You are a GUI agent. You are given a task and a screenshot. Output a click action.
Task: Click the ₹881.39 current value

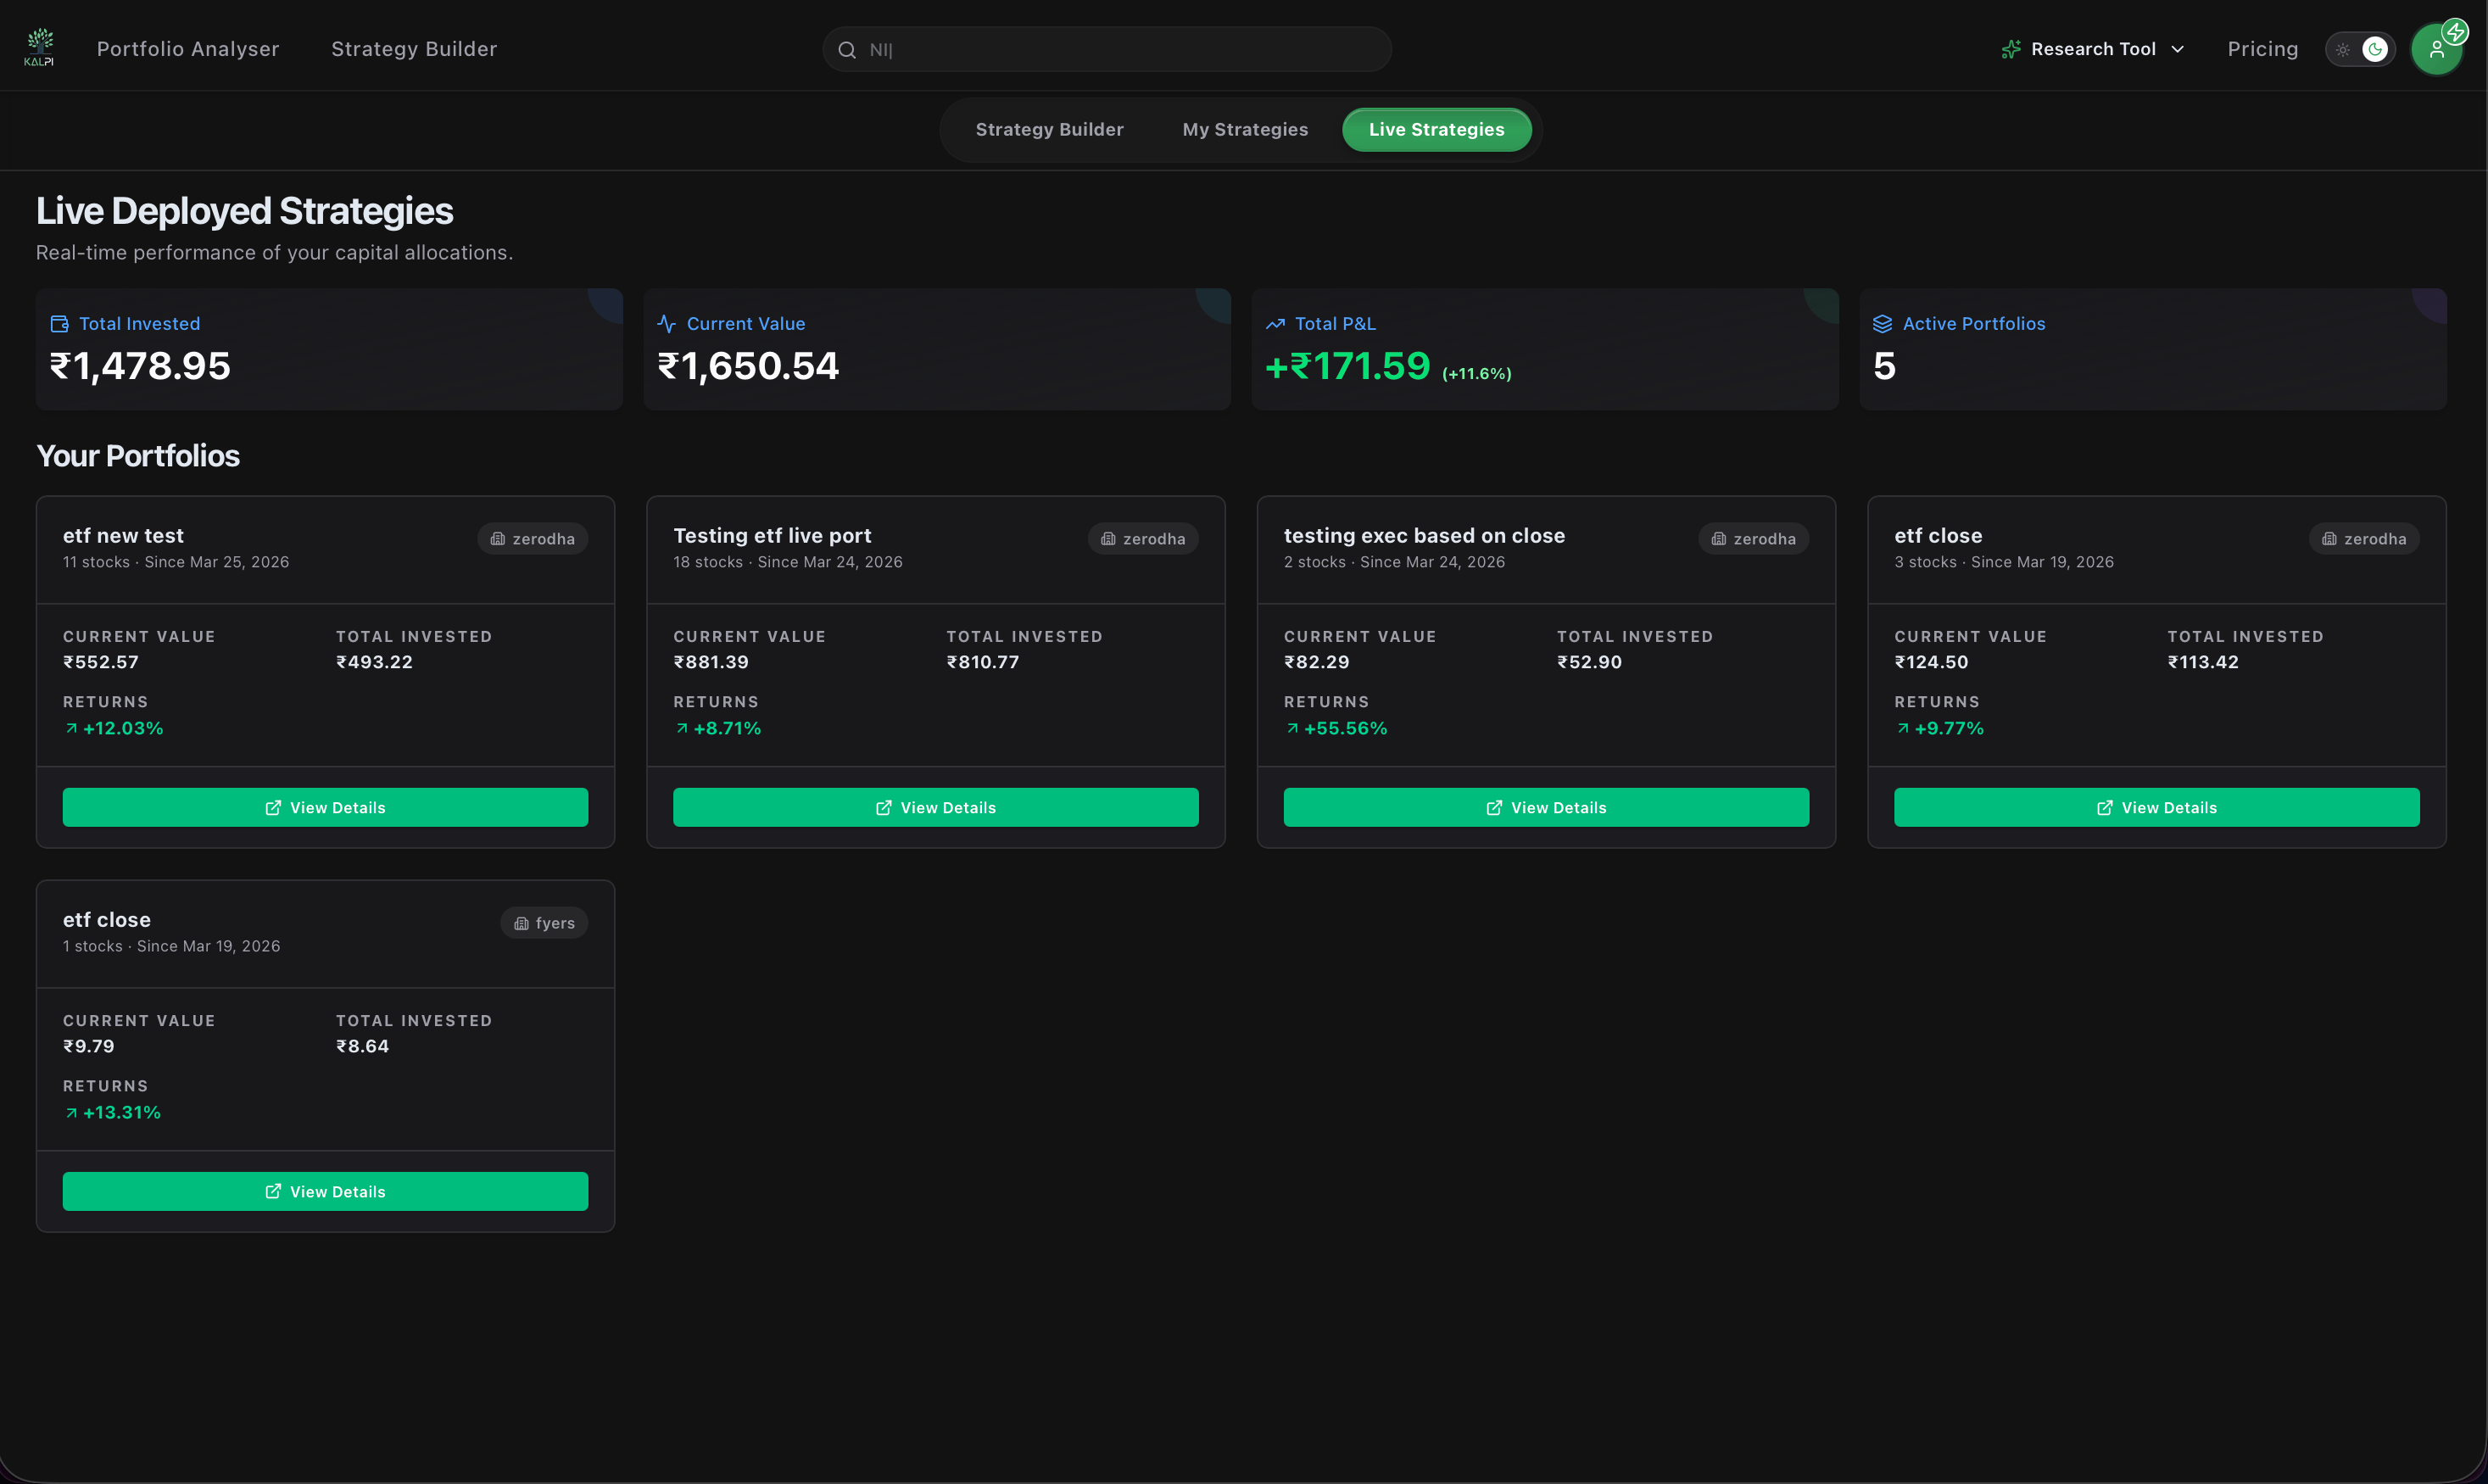pyautogui.click(x=711, y=662)
